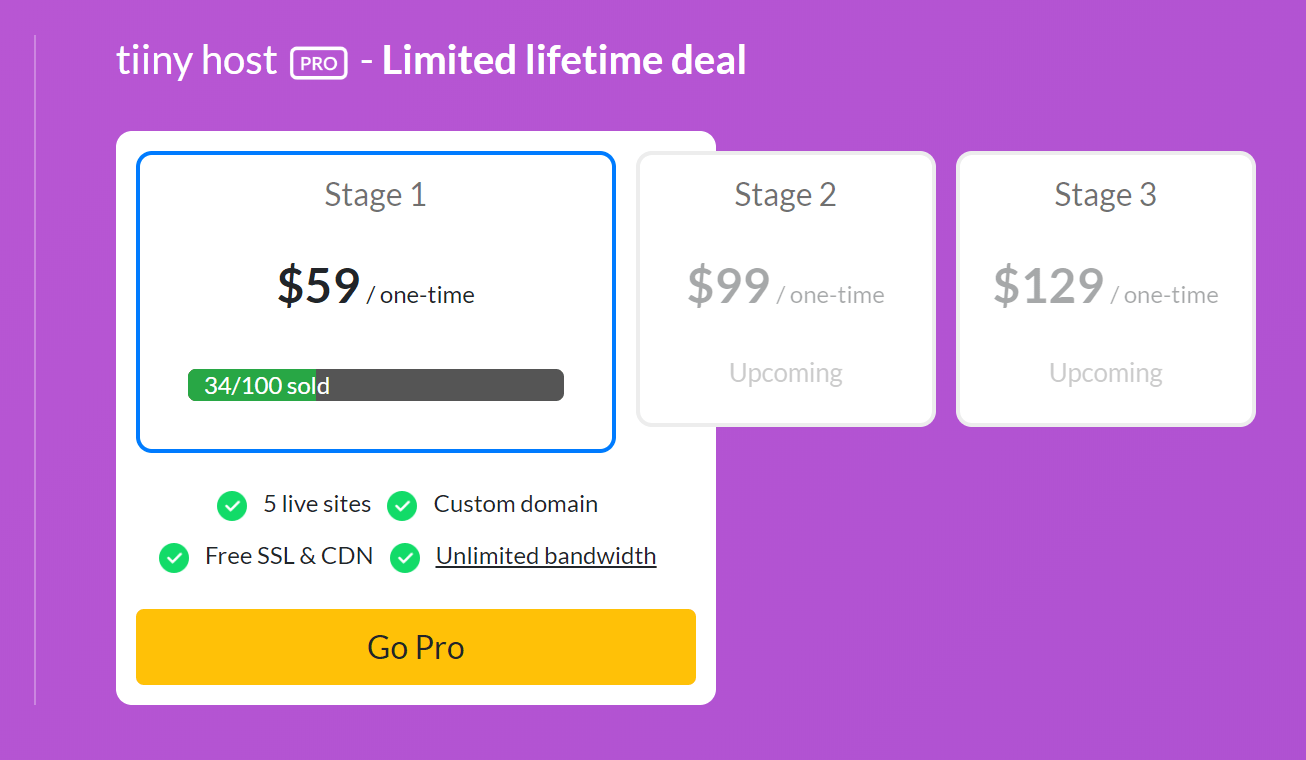Click the tiiny host logo text
The width and height of the screenshot is (1306, 760).
[x=197, y=61]
